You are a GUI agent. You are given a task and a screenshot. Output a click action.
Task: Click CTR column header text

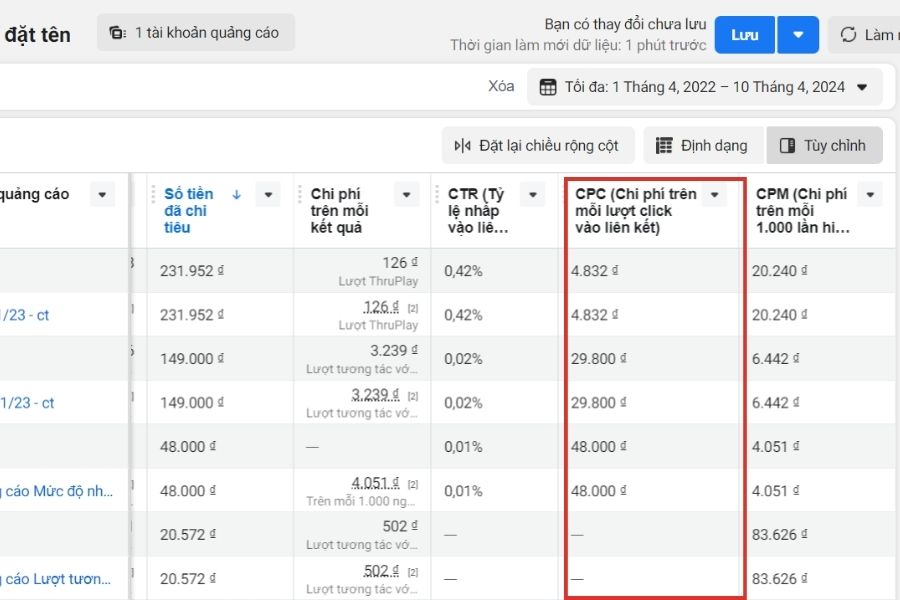[478, 211]
